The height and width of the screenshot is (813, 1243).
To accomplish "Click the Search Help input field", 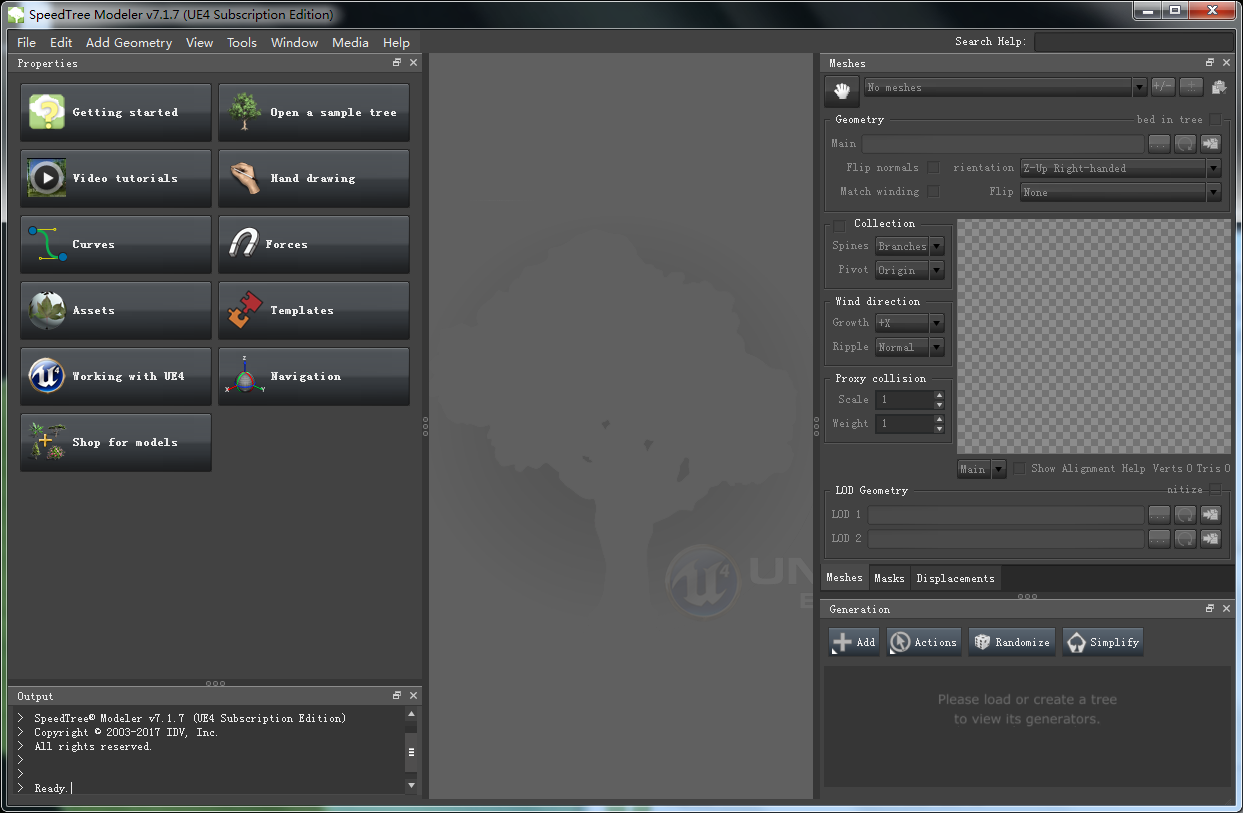I will tap(1133, 42).
